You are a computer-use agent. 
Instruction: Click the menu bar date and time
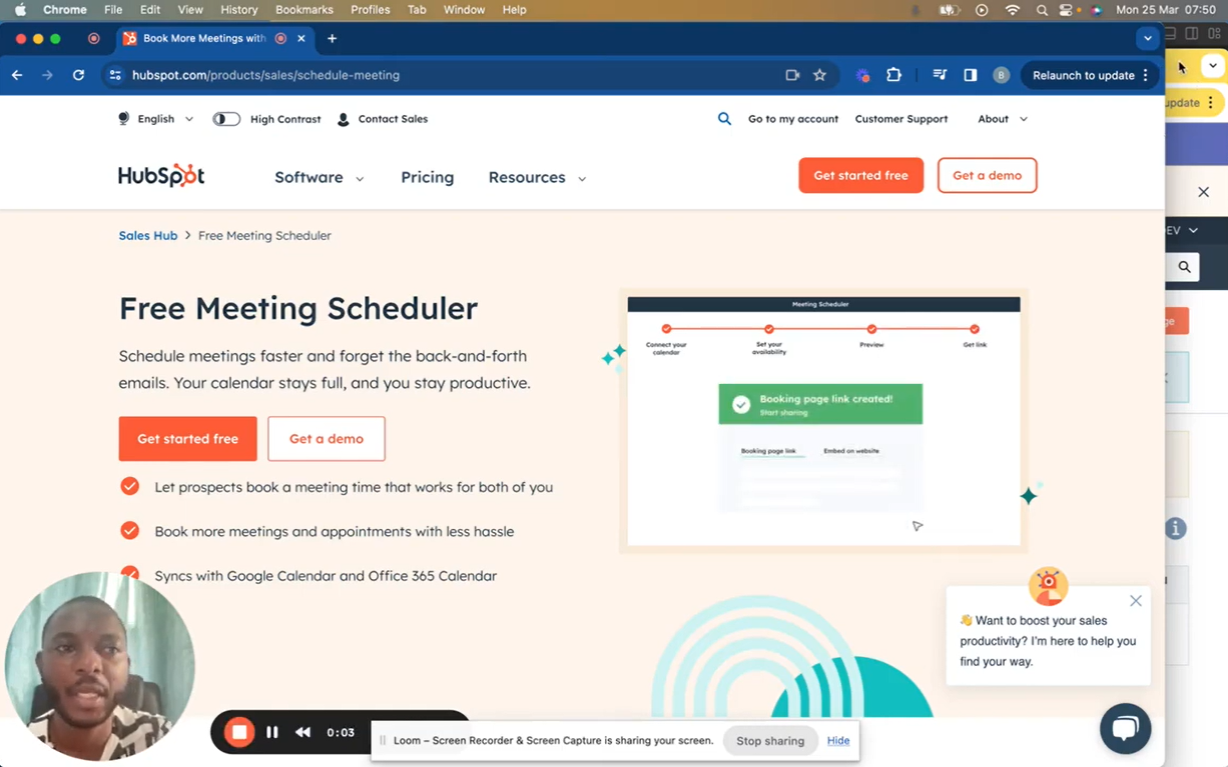coord(1166,10)
